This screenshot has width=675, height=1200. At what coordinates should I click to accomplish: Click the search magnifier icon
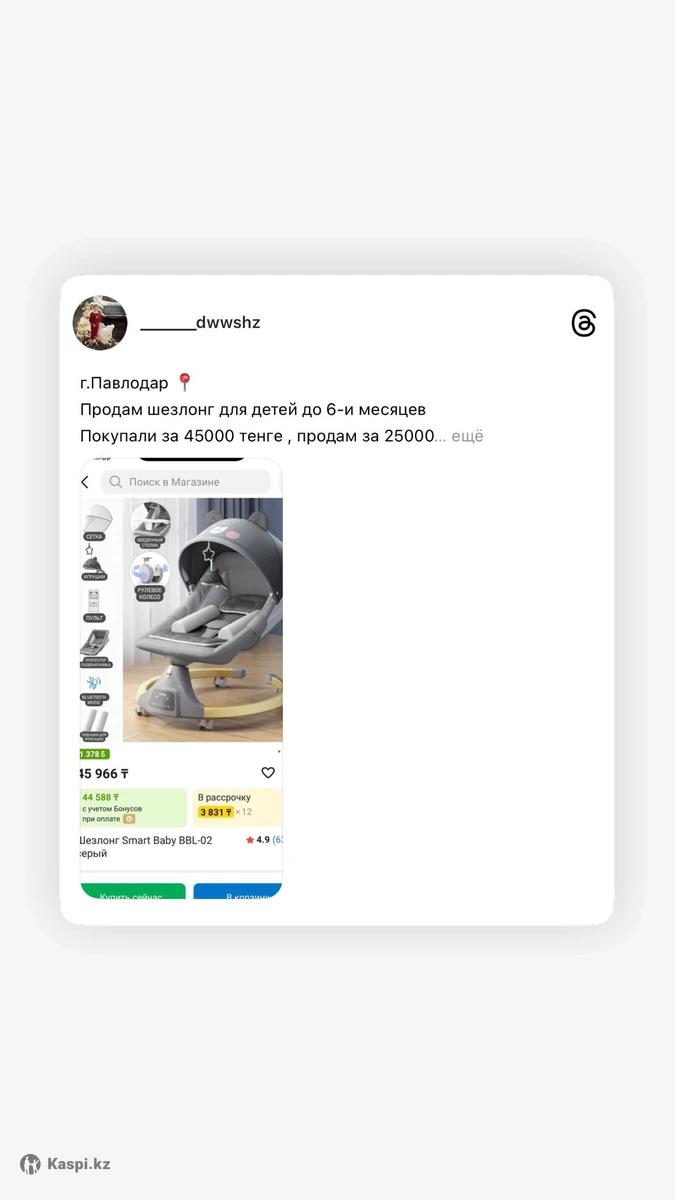pos(116,482)
